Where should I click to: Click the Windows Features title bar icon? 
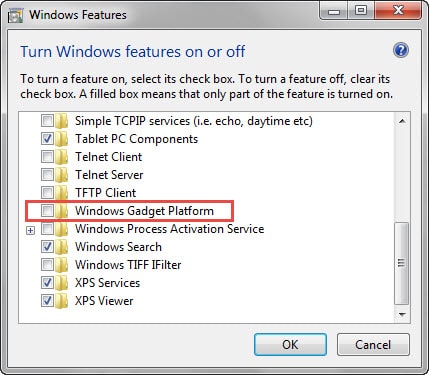(15, 15)
